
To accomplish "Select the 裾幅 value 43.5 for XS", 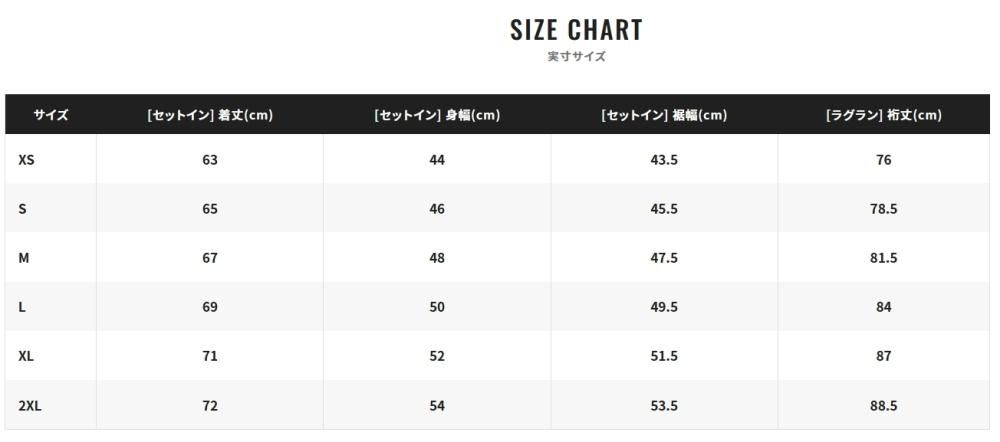I will tap(664, 160).
